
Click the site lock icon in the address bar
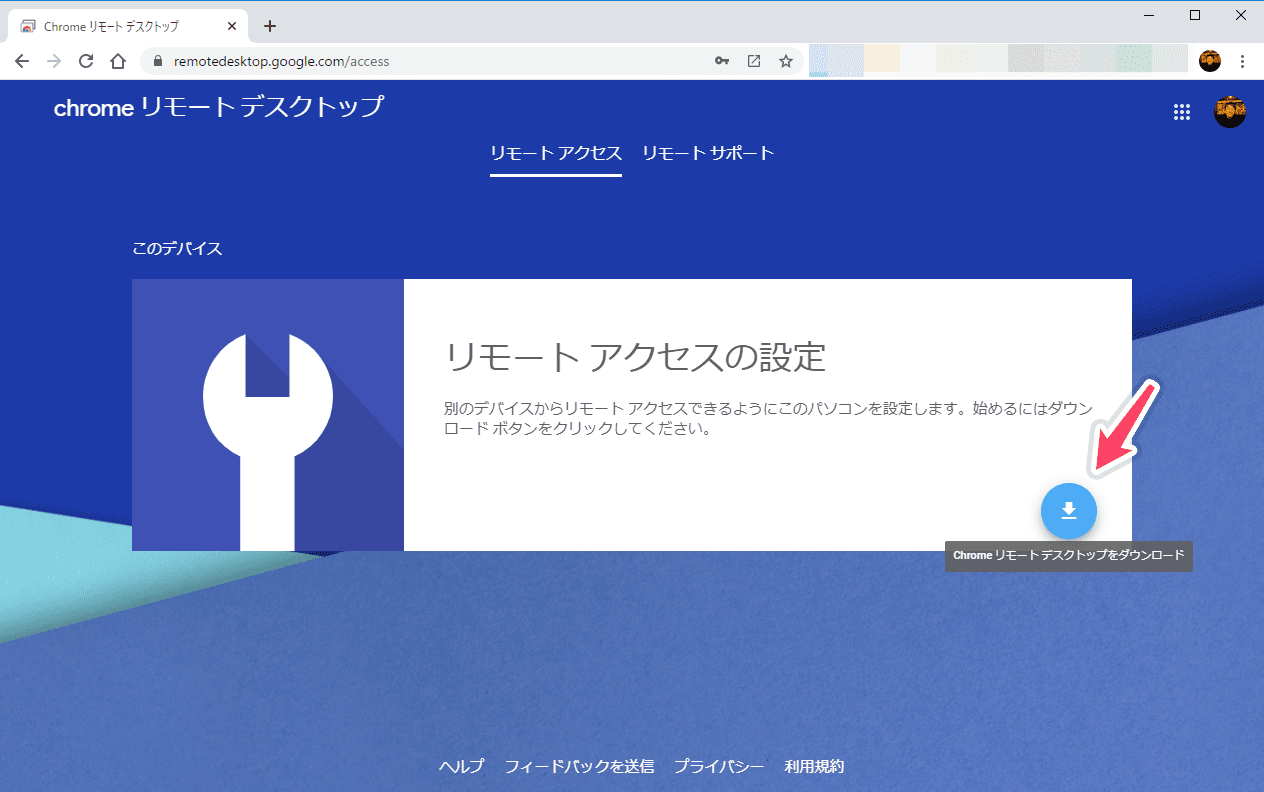coord(157,61)
